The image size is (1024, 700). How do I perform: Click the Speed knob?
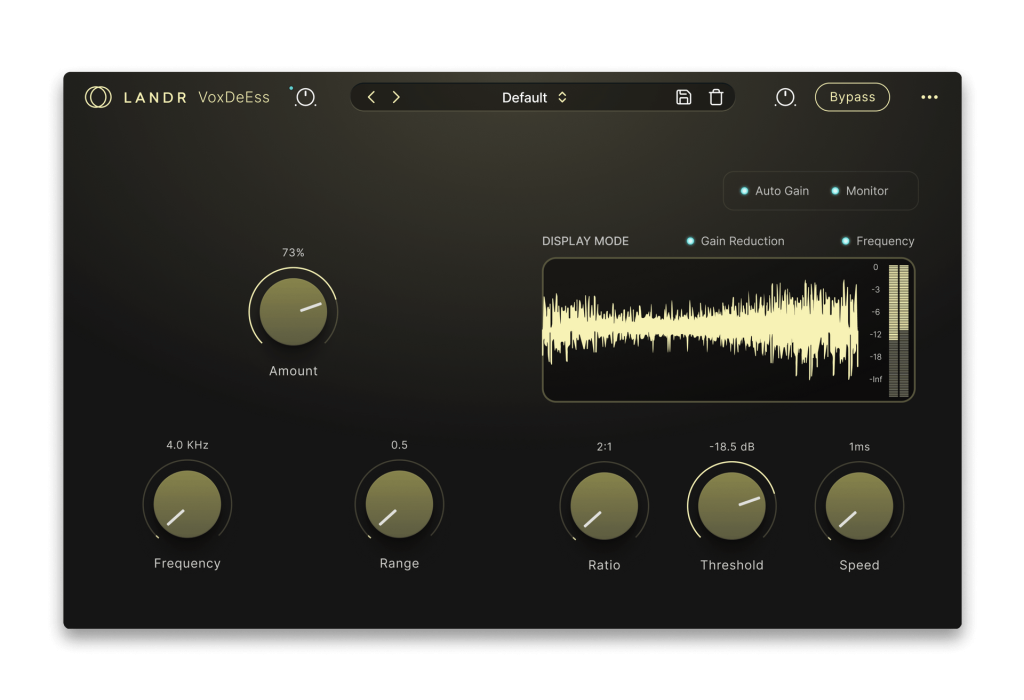click(859, 506)
